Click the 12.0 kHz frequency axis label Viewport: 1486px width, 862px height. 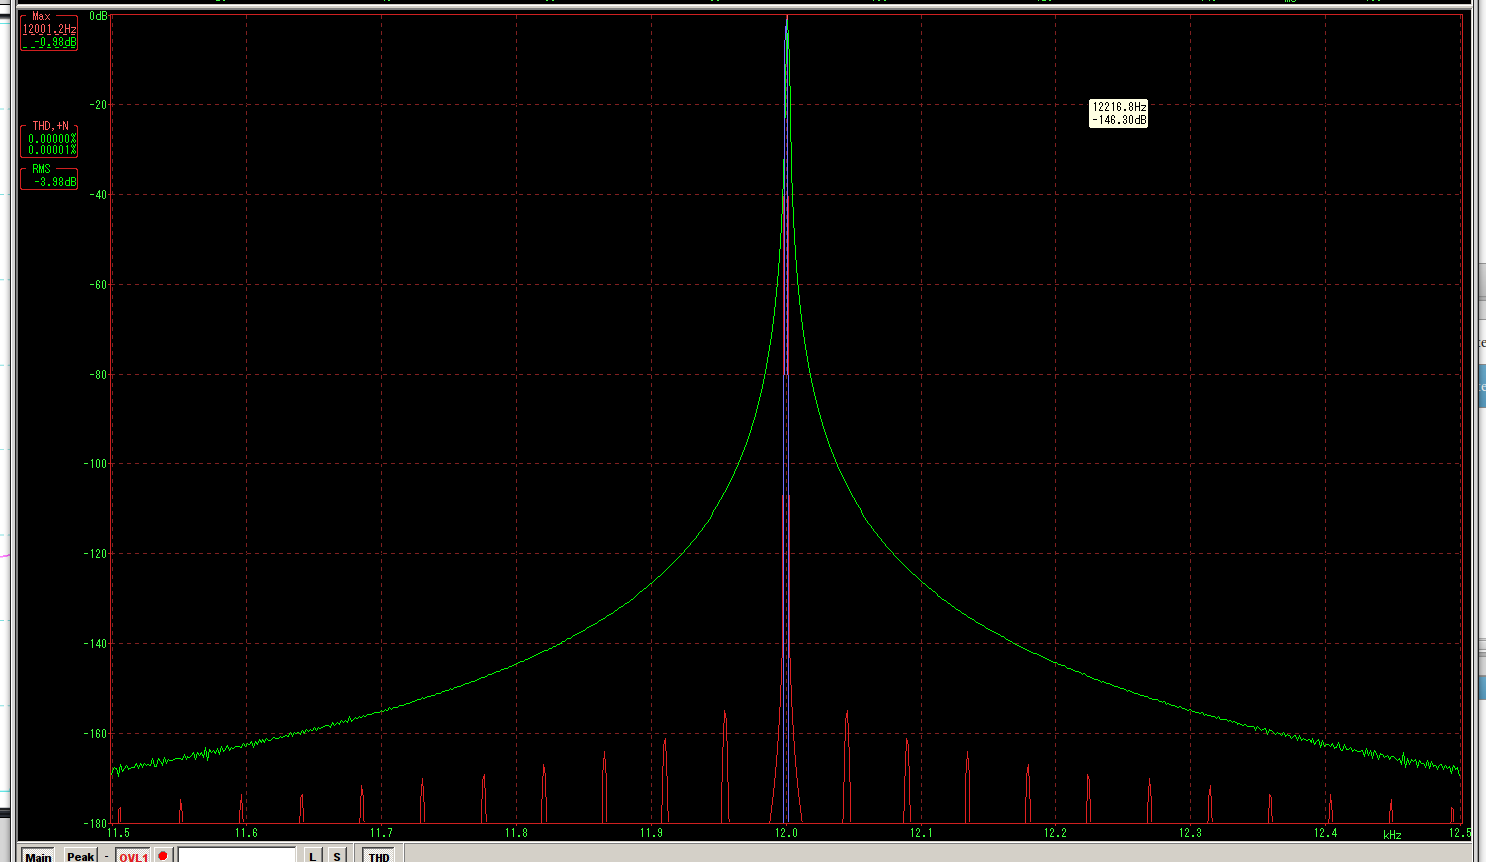(786, 833)
